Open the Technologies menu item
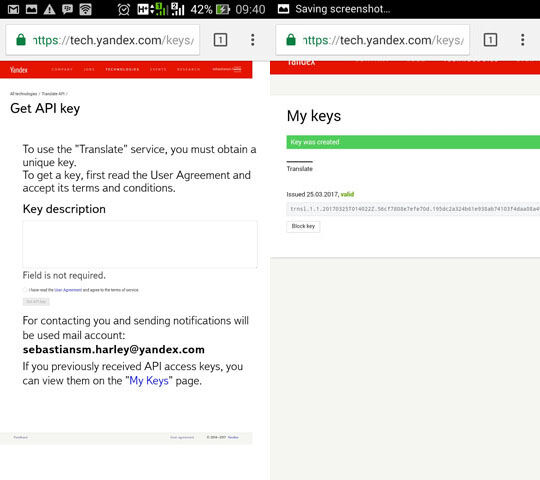Screen dimensions: 540x480 coord(122,70)
